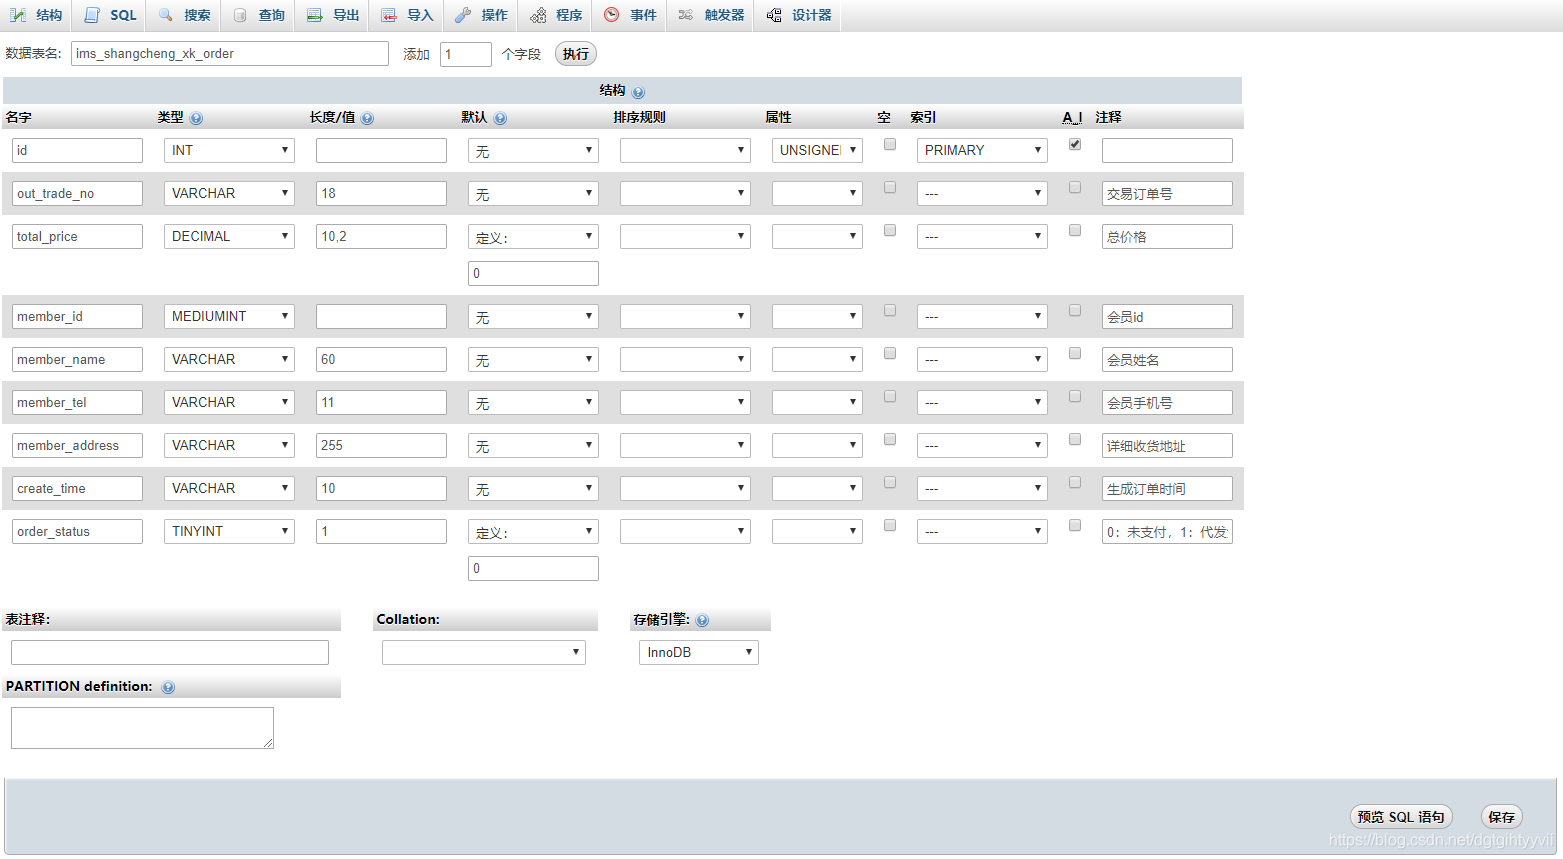This screenshot has height=859, width=1563.
Task: Toggle null checkbox for member_id row
Action: pos(890,310)
